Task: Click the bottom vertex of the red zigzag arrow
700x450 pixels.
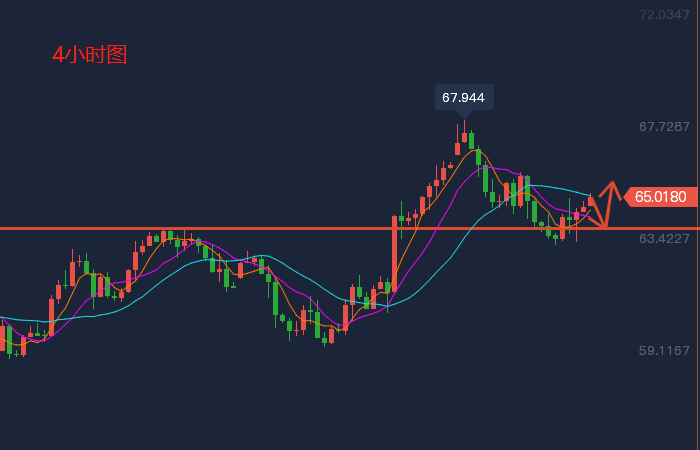Action: (605, 227)
